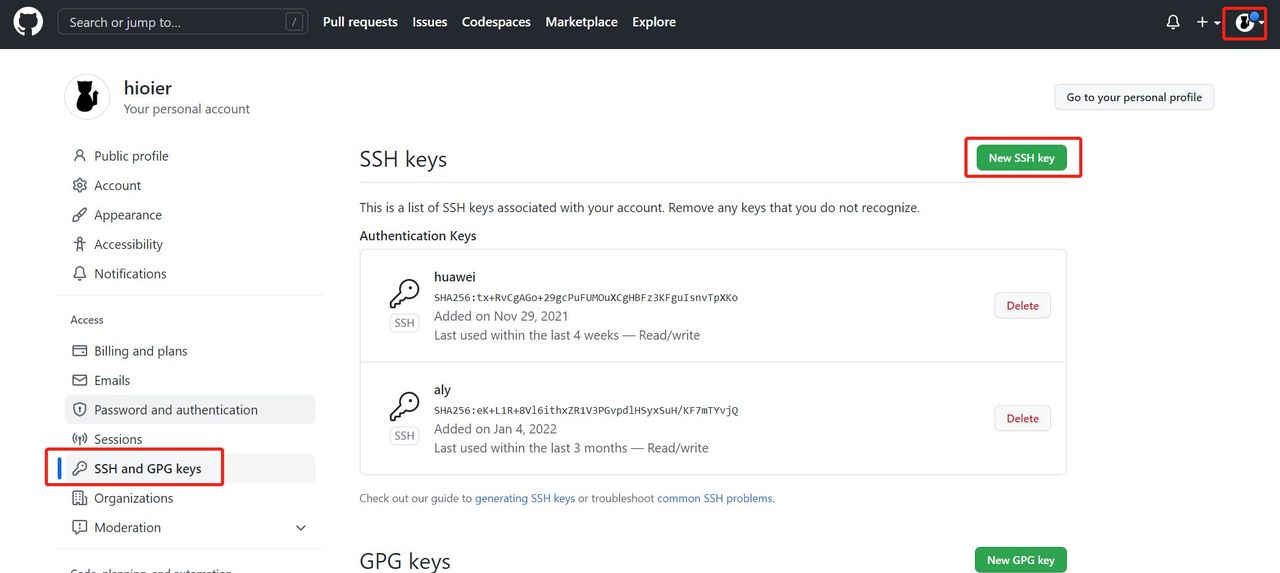The image size is (1280, 573).
Task: Expand the Moderation section chevron
Action: click(301, 527)
